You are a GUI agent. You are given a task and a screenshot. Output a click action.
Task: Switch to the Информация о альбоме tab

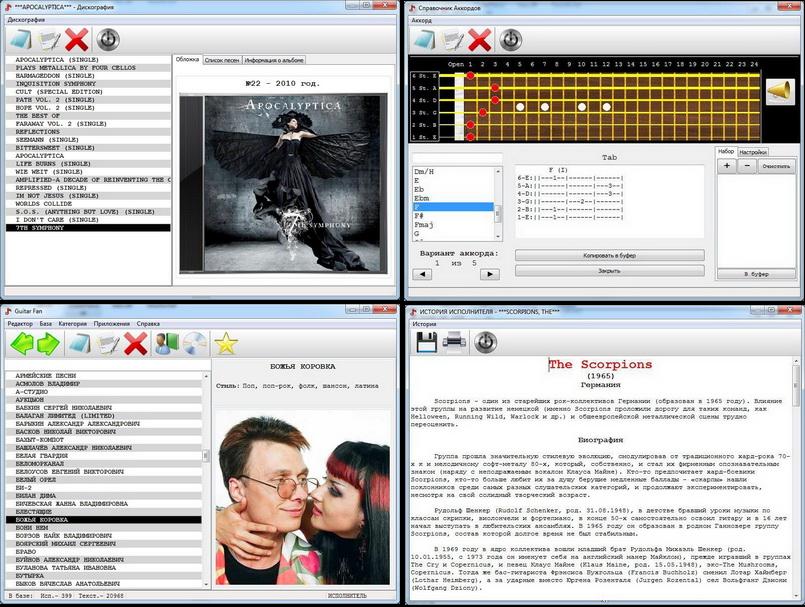pyautogui.click(x=274, y=60)
